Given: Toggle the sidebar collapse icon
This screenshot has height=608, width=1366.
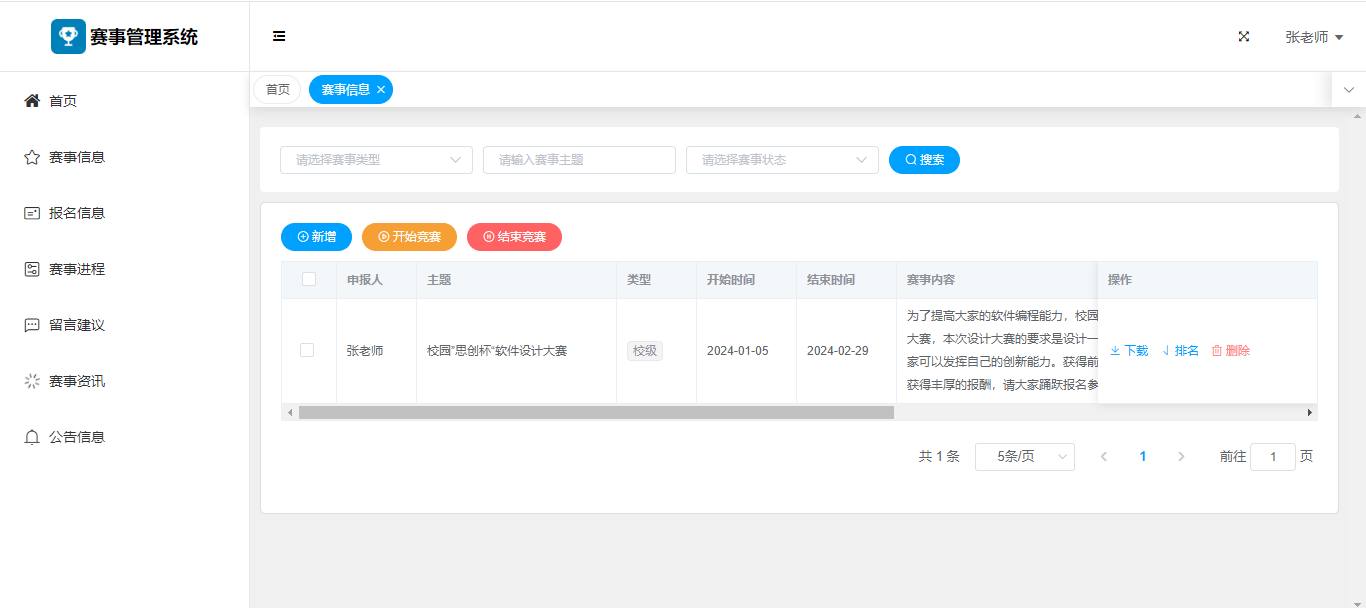Looking at the screenshot, I should pos(279,37).
